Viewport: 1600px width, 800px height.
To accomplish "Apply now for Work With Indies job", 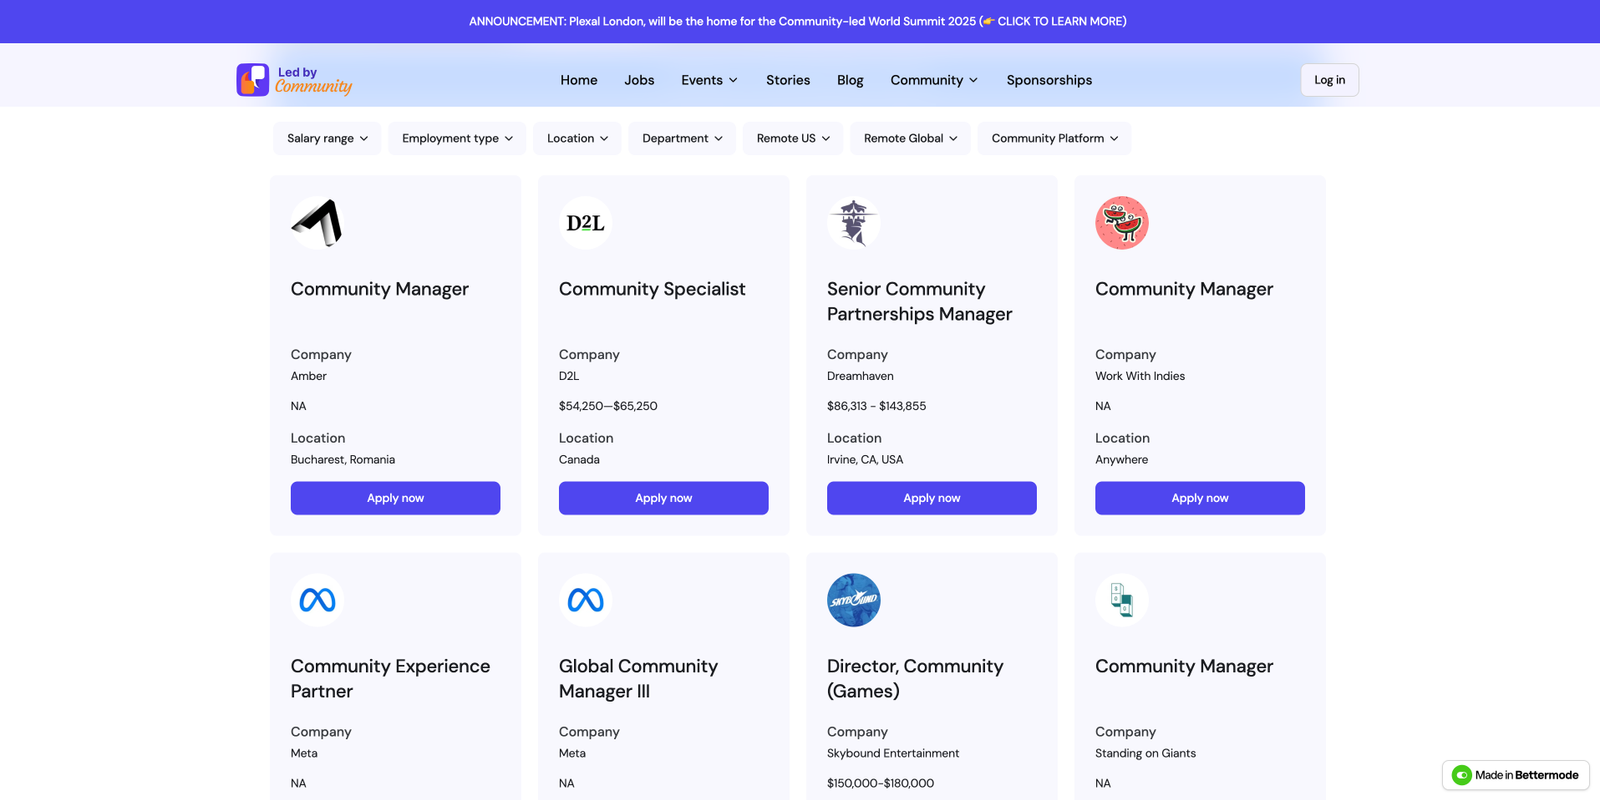I will click(x=1199, y=498).
